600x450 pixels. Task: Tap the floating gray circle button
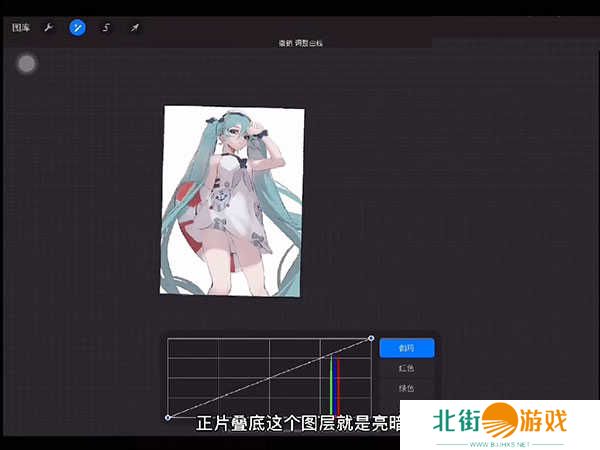pos(27,64)
